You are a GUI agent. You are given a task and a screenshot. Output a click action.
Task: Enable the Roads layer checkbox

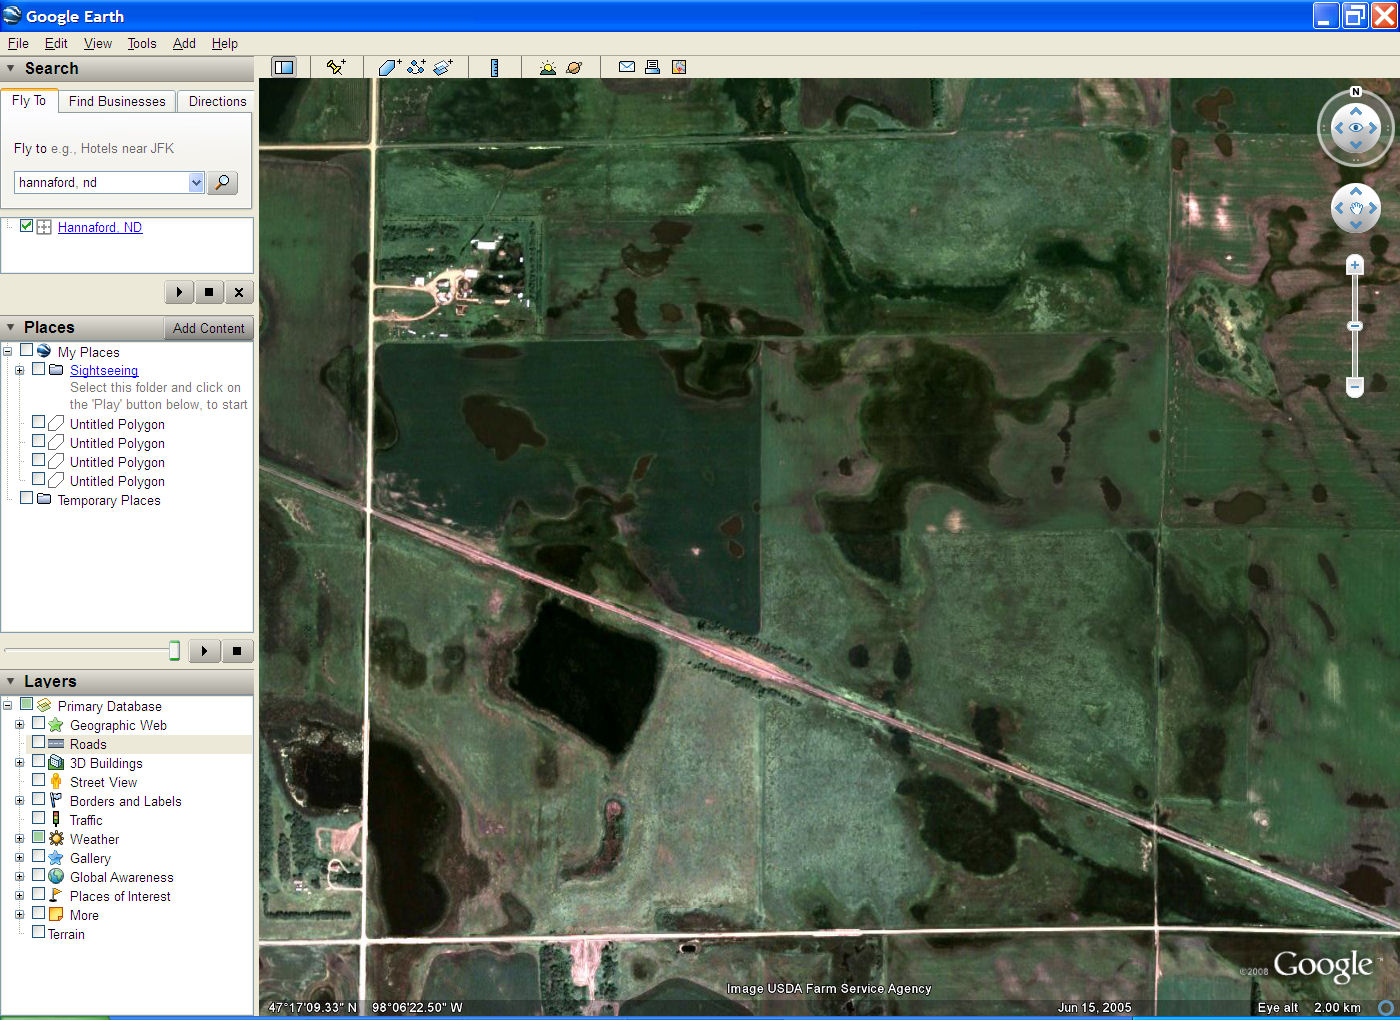[x=38, y=742]
